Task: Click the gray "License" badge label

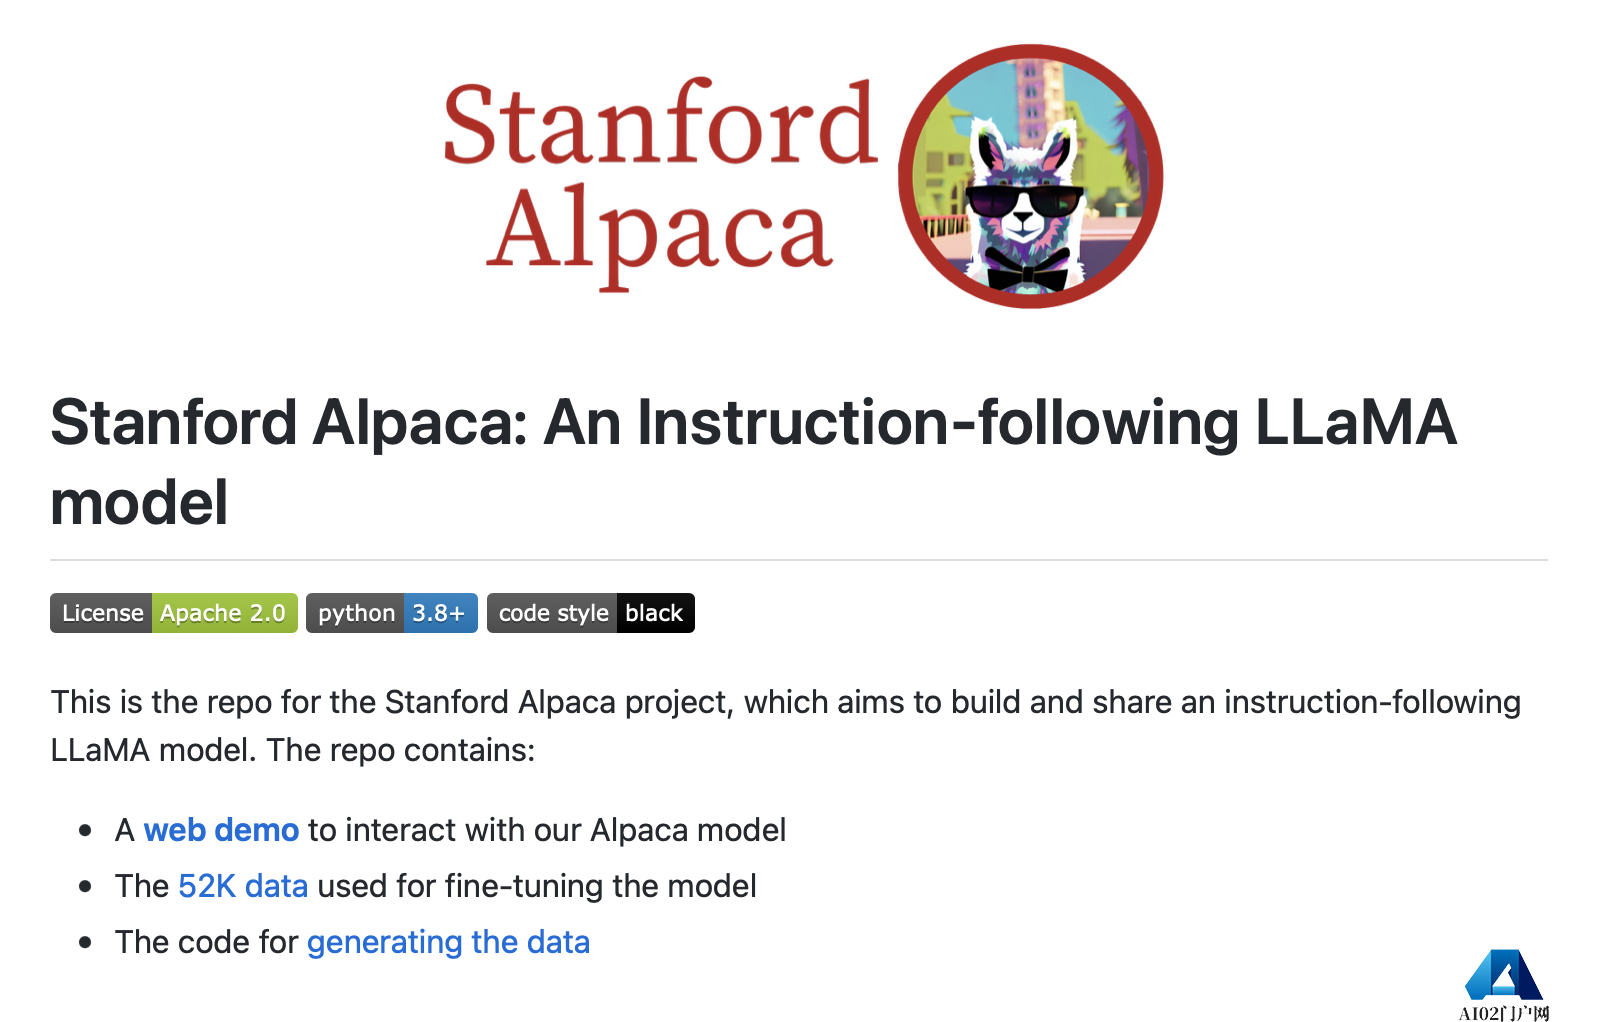Action: coord(102,613)
